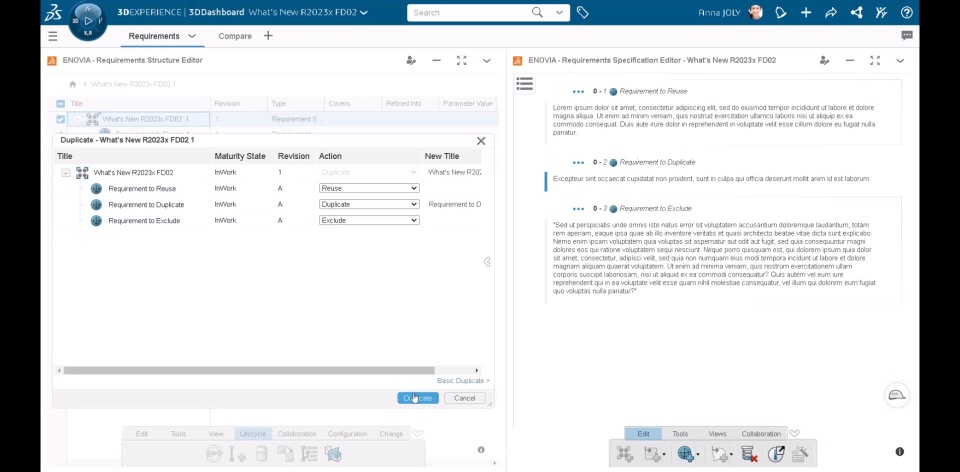Select the Requirements tab
Screen dimensions: 960x472
click(154, 36)
